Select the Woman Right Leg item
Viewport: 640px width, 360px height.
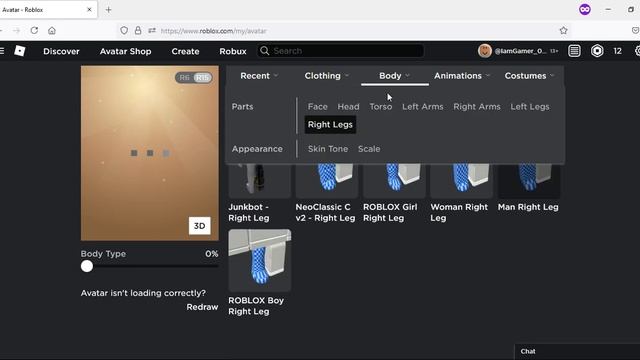click(461, 193)
